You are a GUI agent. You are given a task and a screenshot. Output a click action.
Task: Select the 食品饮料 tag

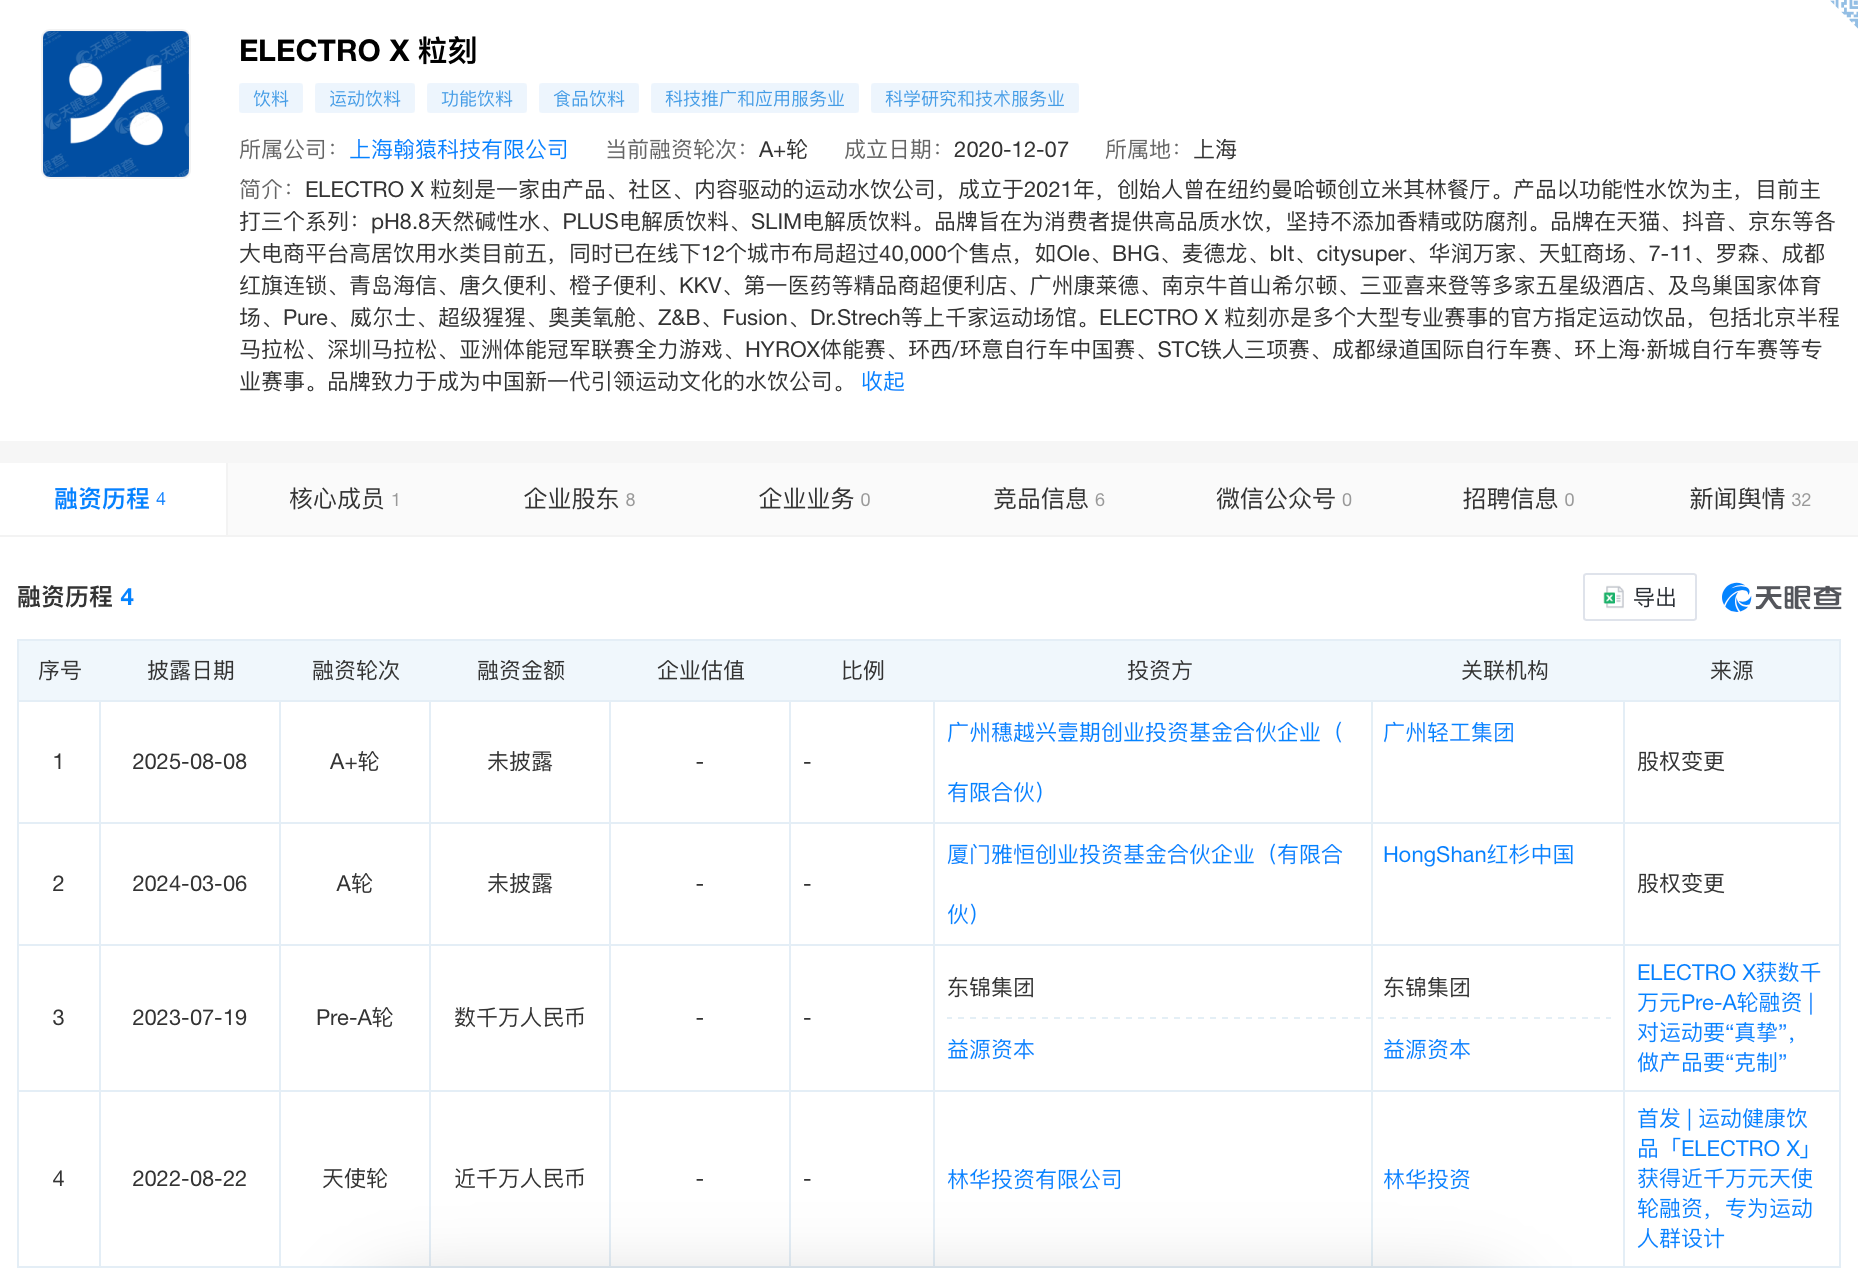pyautogui.click(x=589, y=99)
